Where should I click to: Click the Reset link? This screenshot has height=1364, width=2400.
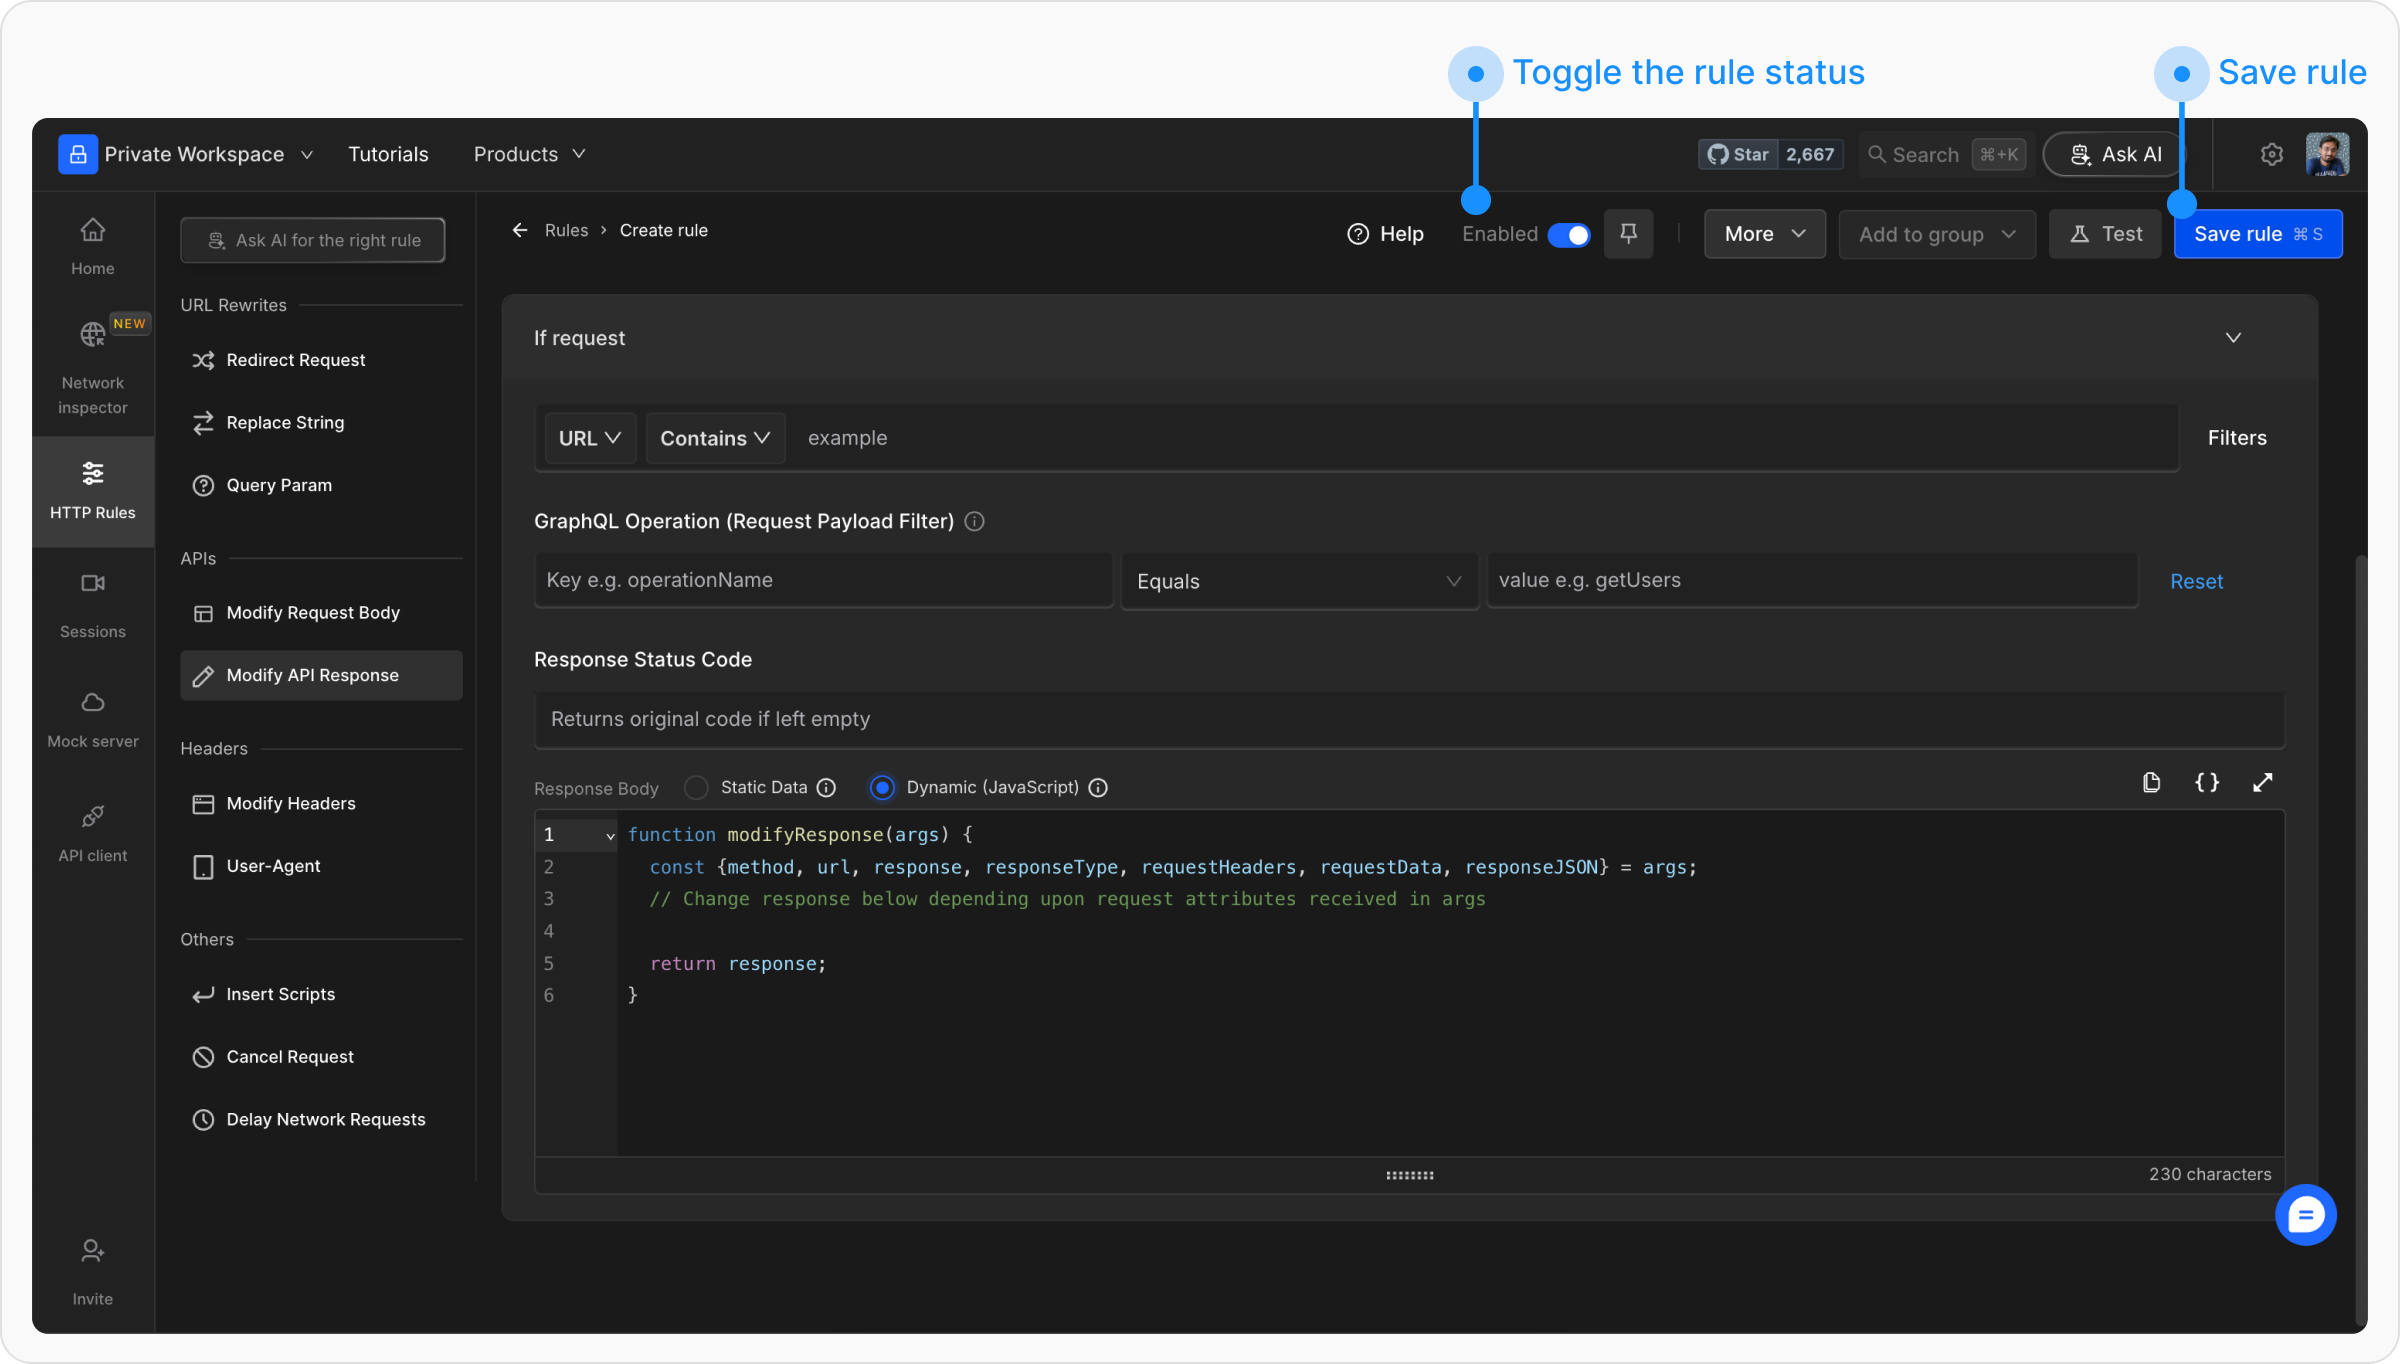[2196, 582]
